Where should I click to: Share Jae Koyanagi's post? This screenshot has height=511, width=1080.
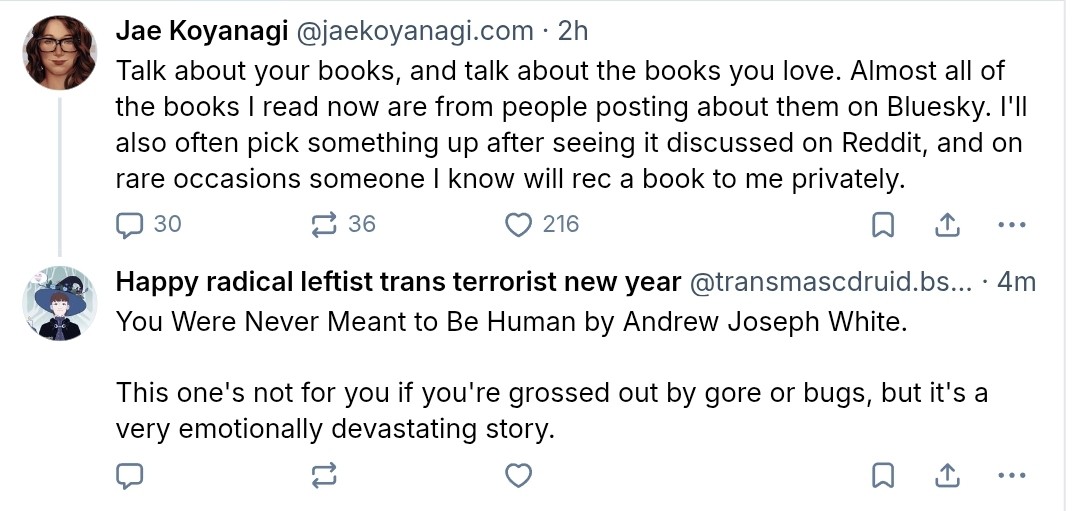[947, 225]
